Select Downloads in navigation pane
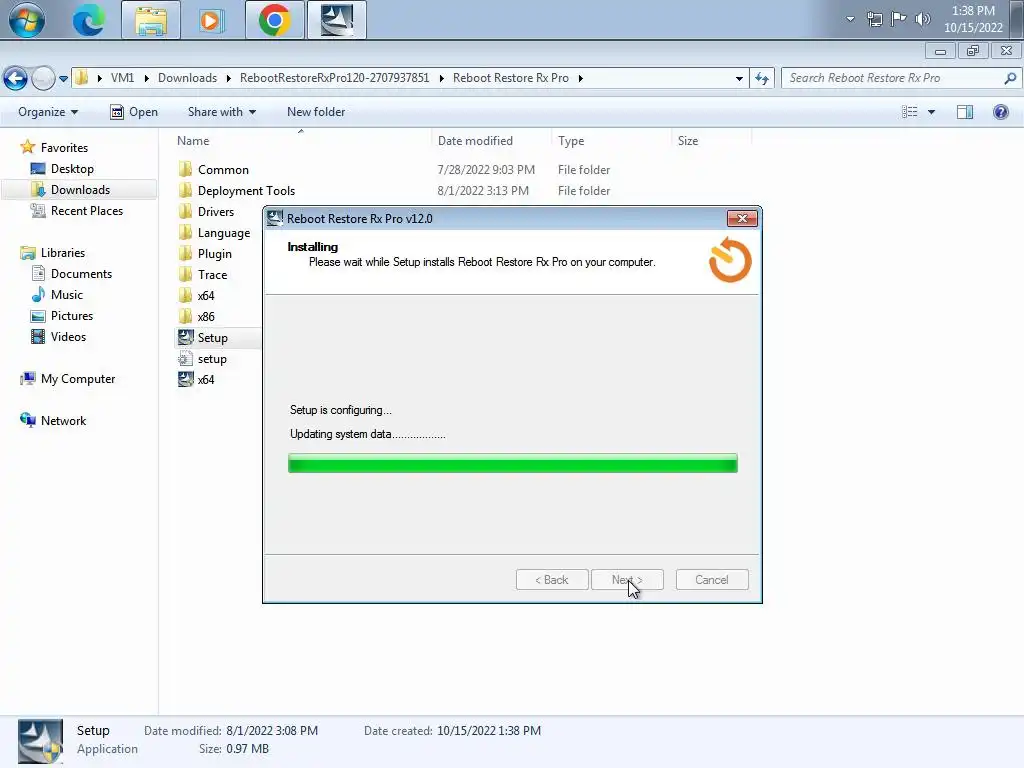This screenshot has height=768, width=1024. [x=80, y=189]
